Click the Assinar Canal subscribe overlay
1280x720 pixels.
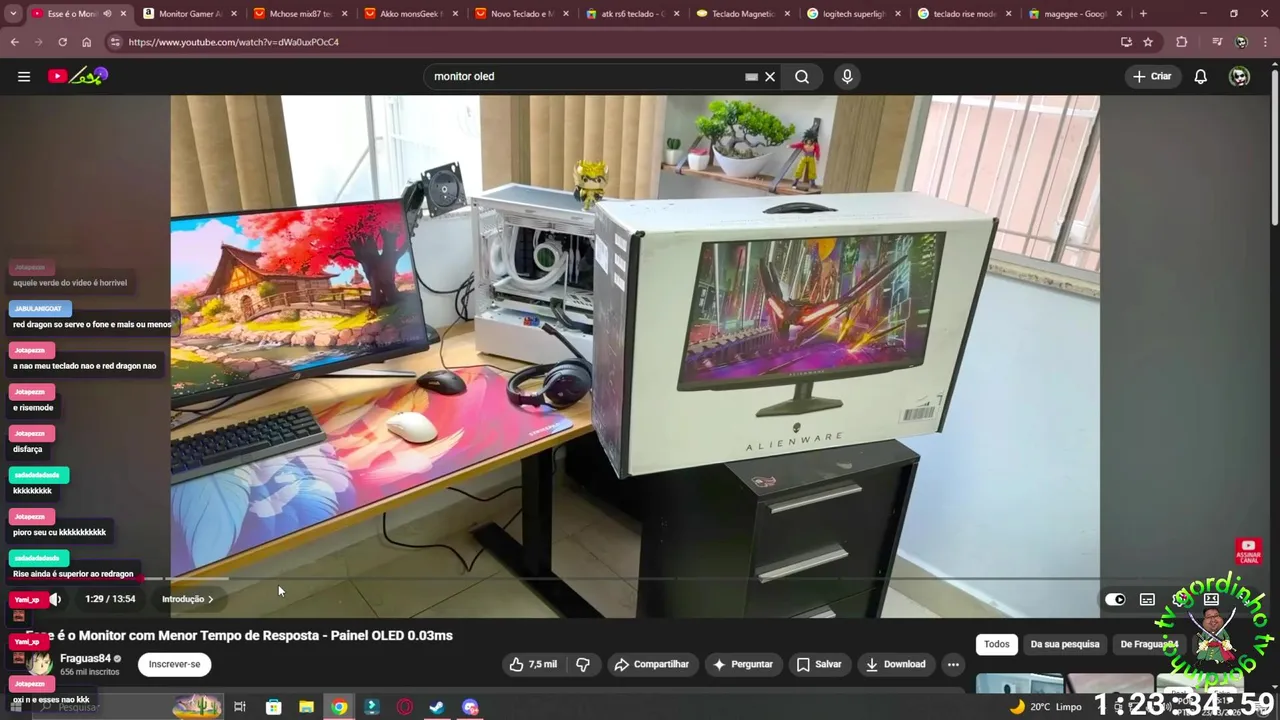(1248, 551)
